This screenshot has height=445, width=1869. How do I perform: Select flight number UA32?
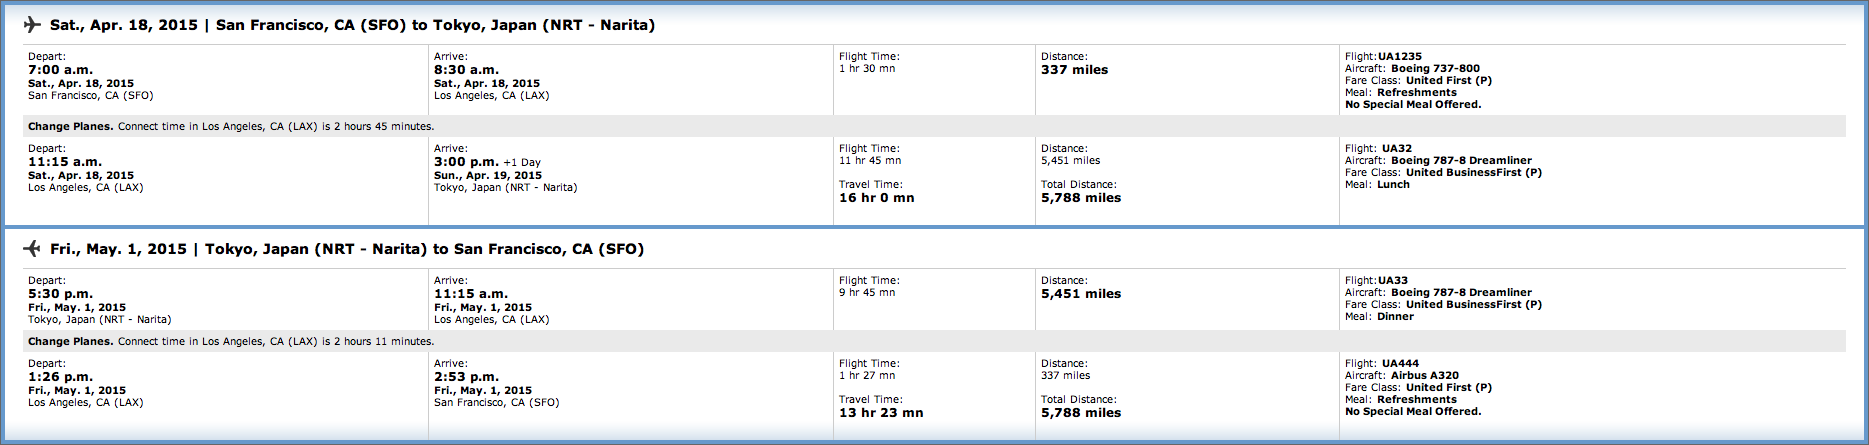1397,149
